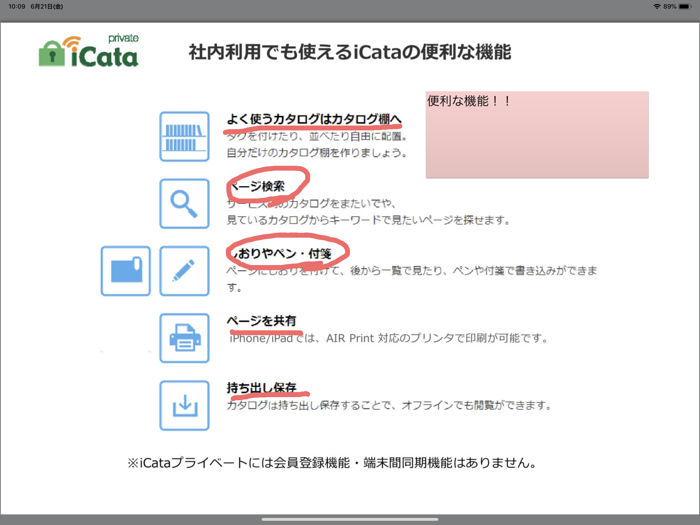Select the pink sticky note '便利な機能！！'

point(537,135)
